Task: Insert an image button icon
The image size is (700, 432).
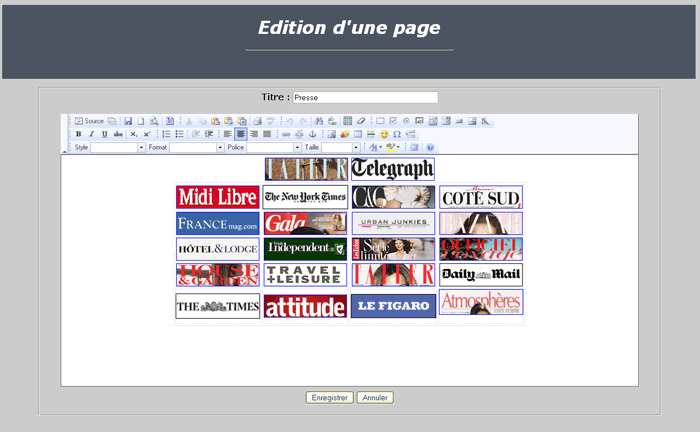Action: (x=472, y=121)
